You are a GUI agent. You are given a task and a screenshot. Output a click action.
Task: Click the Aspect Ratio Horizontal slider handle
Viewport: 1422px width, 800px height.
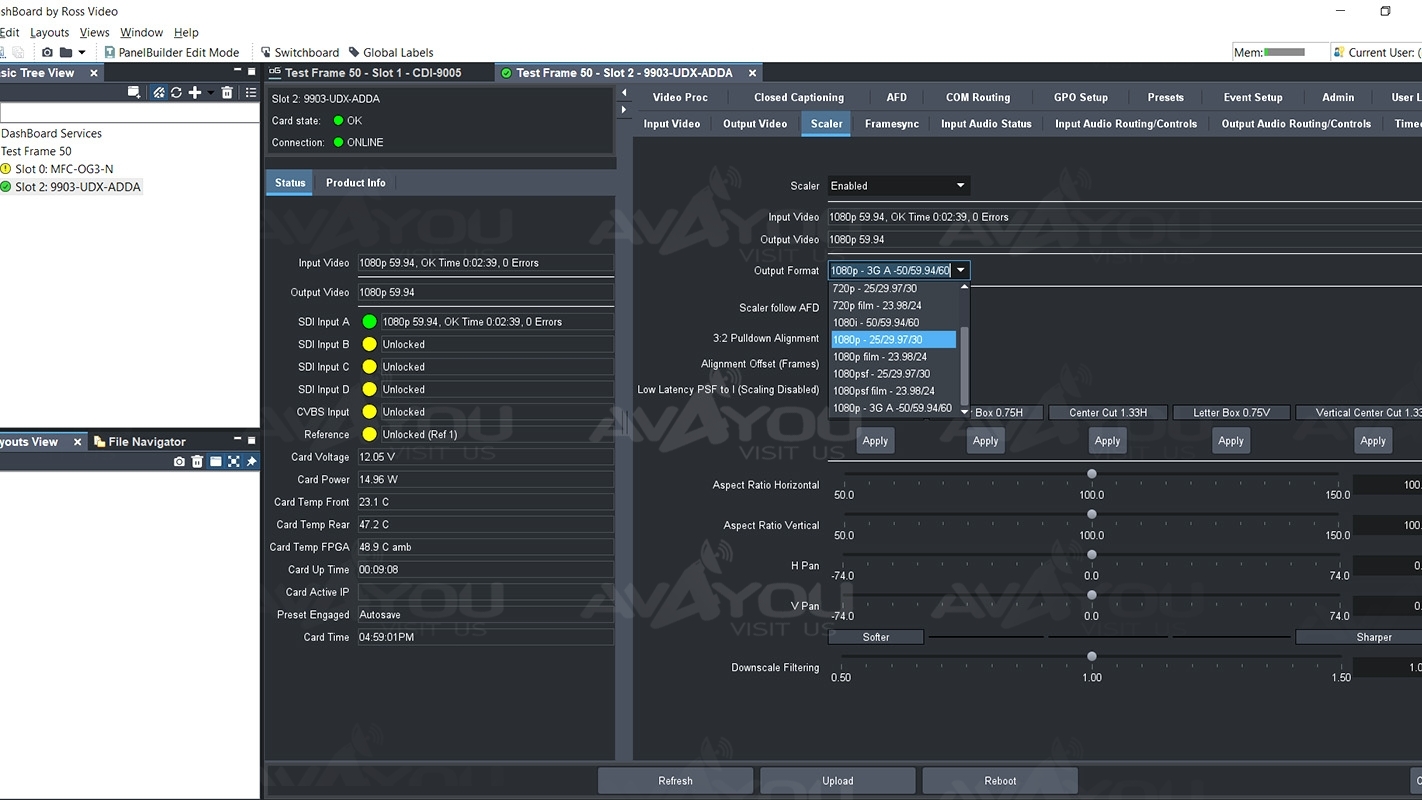coord(1092,474)
